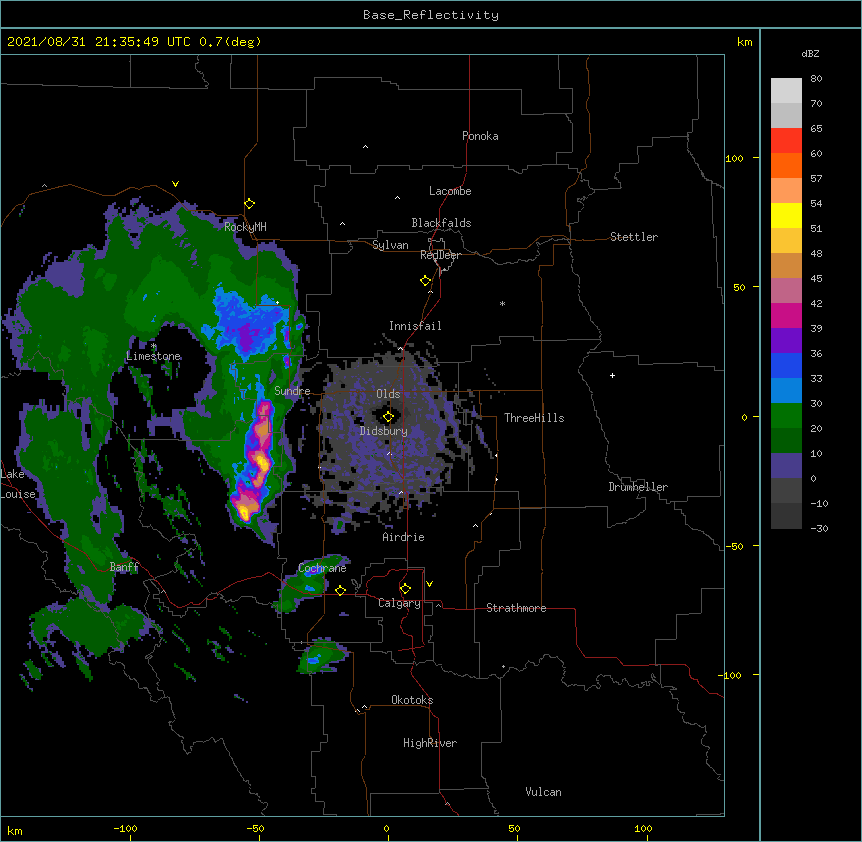Click the red 60-65 dBZ legend swatch
This screenshot has width=862, height=842.
[x=786, y=140]
